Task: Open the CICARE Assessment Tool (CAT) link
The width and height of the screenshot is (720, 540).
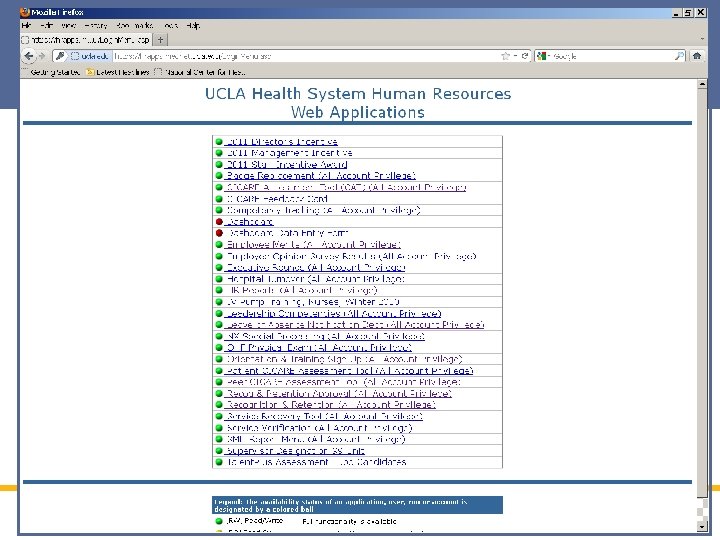Action: click(345, 187)
